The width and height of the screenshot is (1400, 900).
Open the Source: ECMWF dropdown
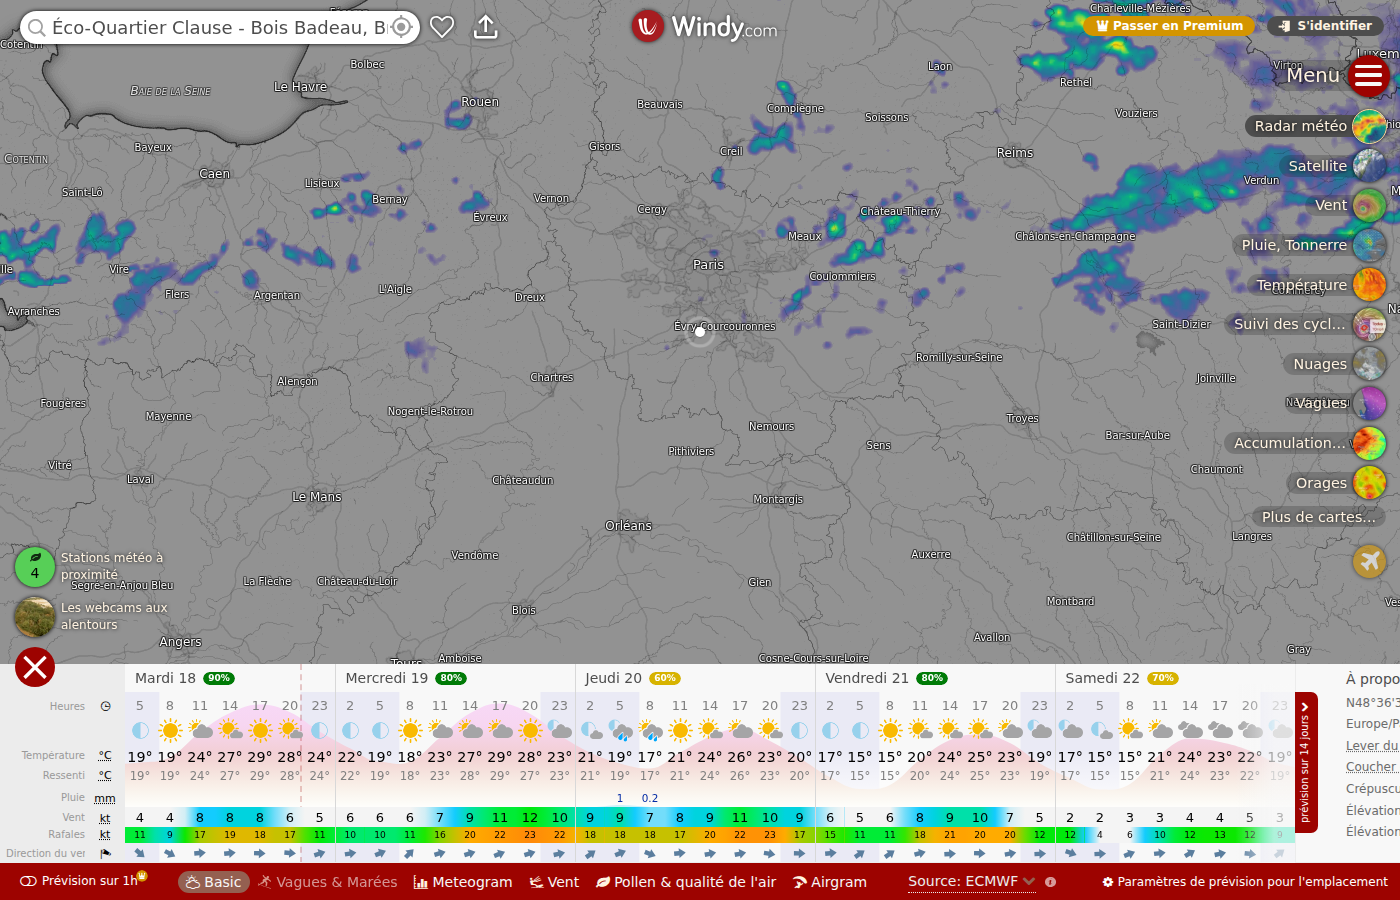971,882
